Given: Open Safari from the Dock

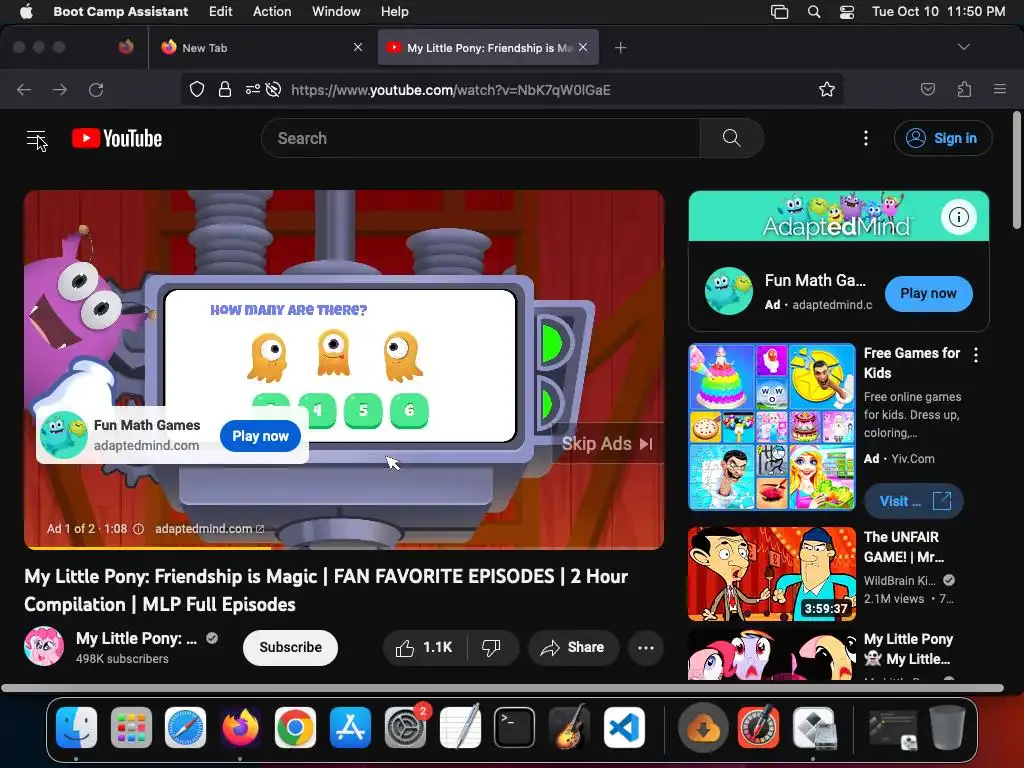Looking at the screenshot, I should coord(185,727).
